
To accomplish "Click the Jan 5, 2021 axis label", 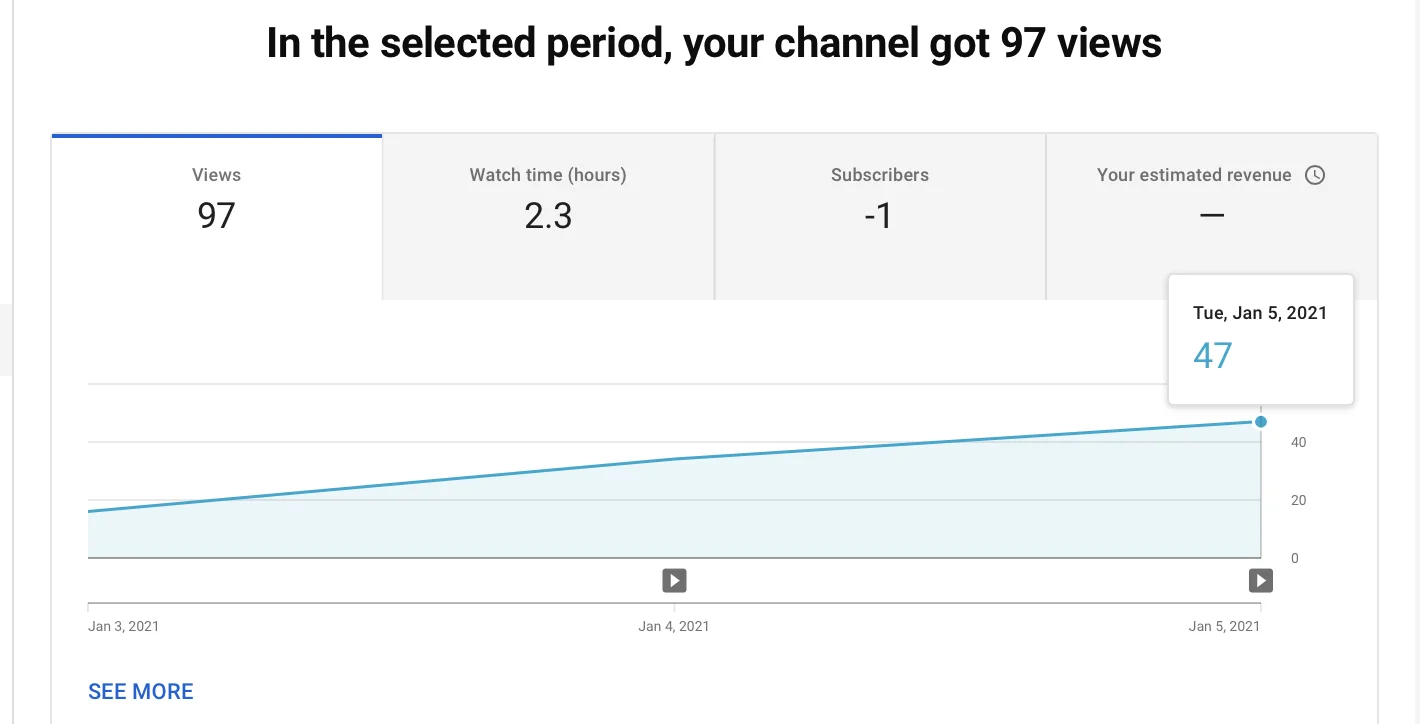I will tap(1224, 626).
